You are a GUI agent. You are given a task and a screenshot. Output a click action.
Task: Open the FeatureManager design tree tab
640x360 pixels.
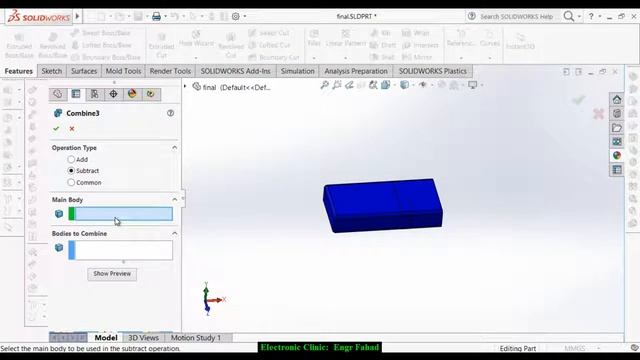58,94
